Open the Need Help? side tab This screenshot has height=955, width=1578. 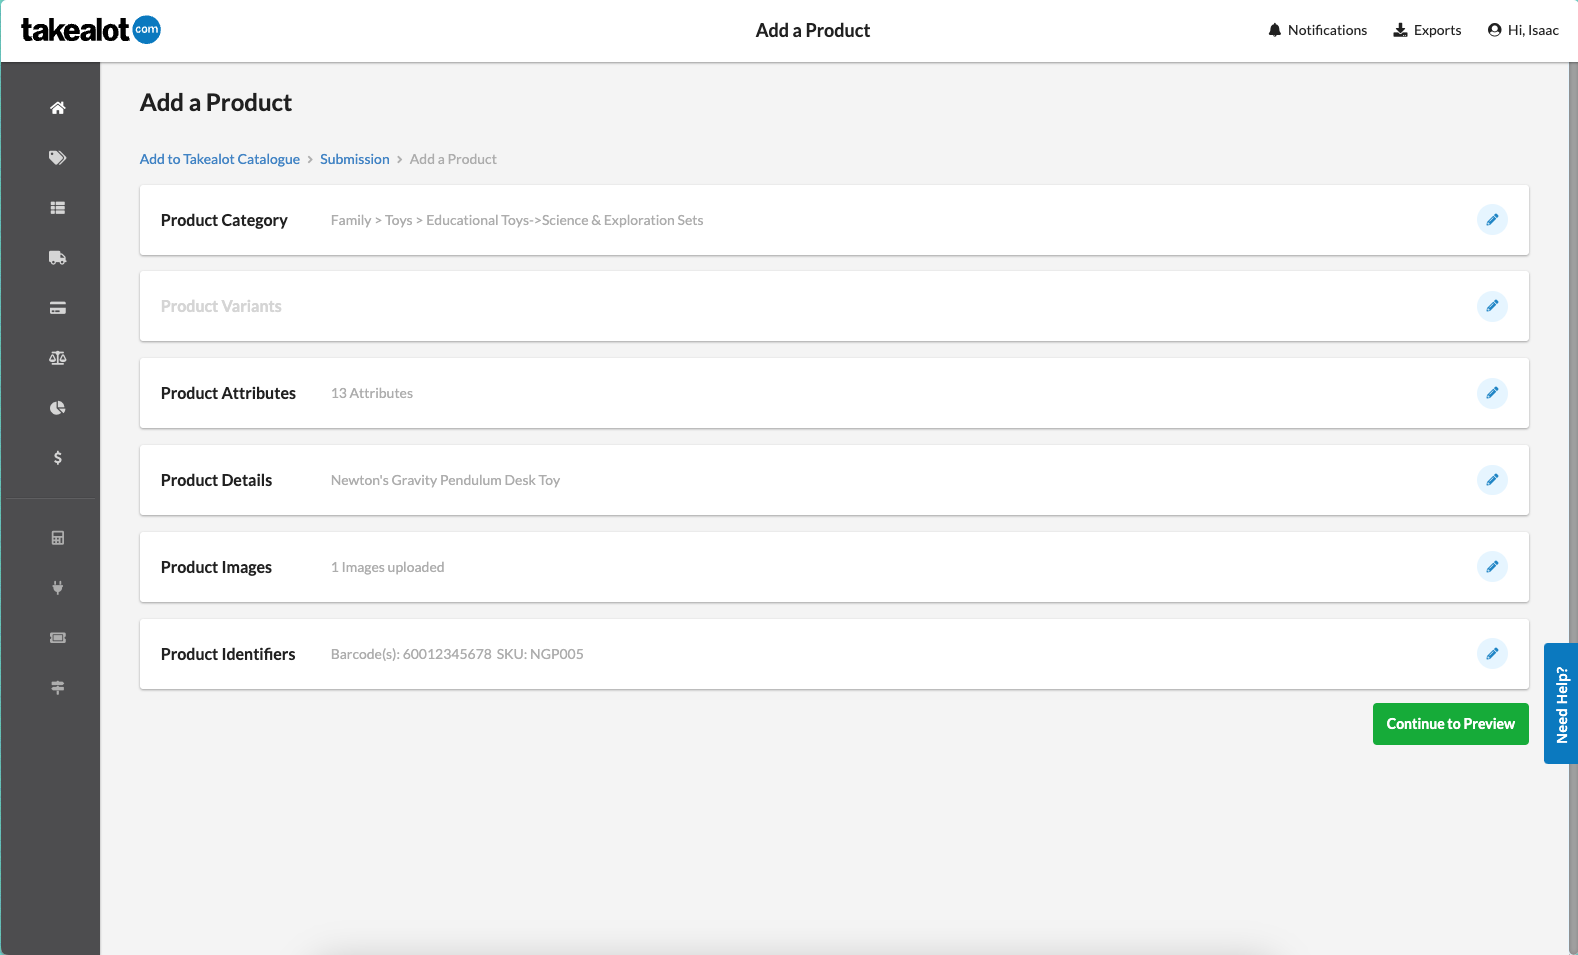1561,704
